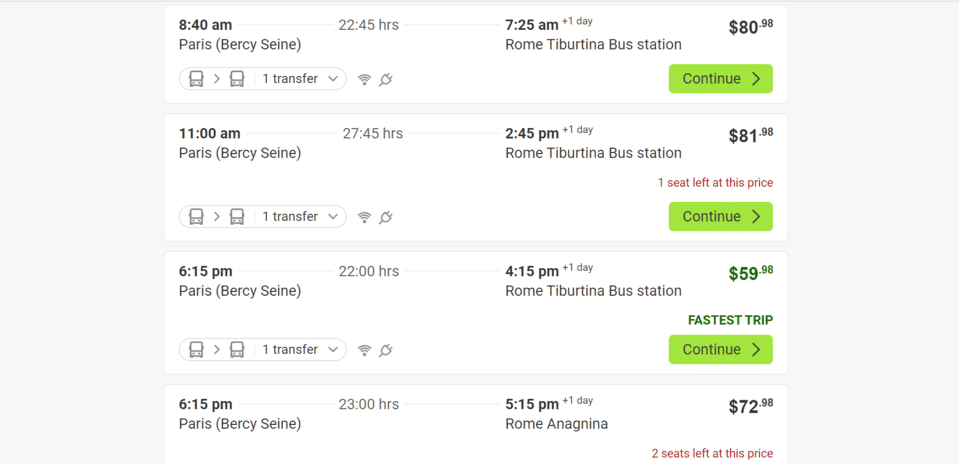This screenshot has height=464, width=959.
Task: Click the $72.98 price for Anagnina trip
Action: tap(750, 406)
